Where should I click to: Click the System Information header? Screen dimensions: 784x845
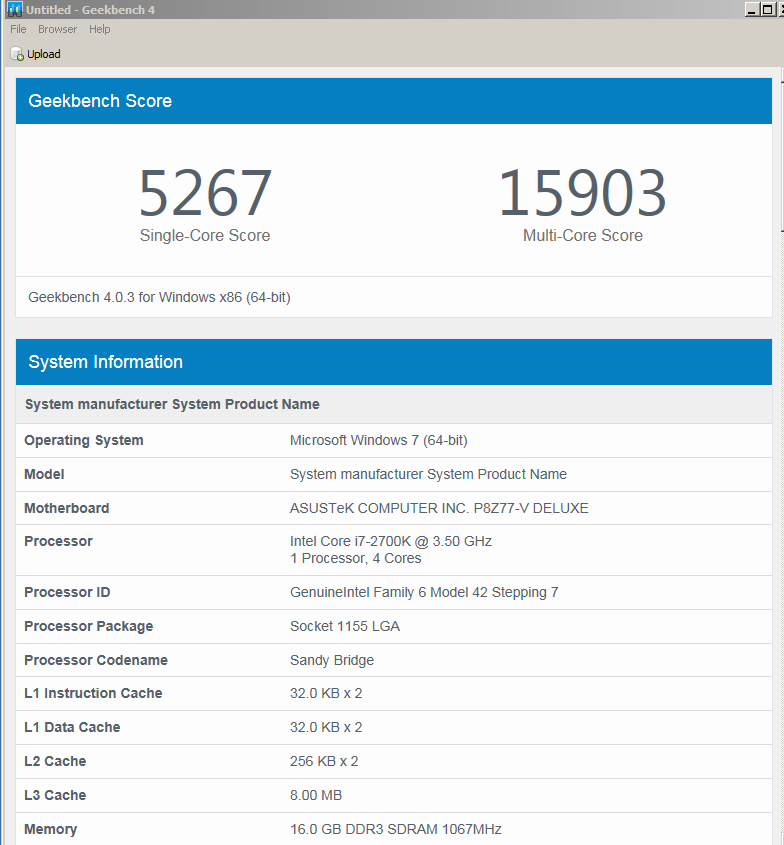pyautogui.click(x=394, y=362)
